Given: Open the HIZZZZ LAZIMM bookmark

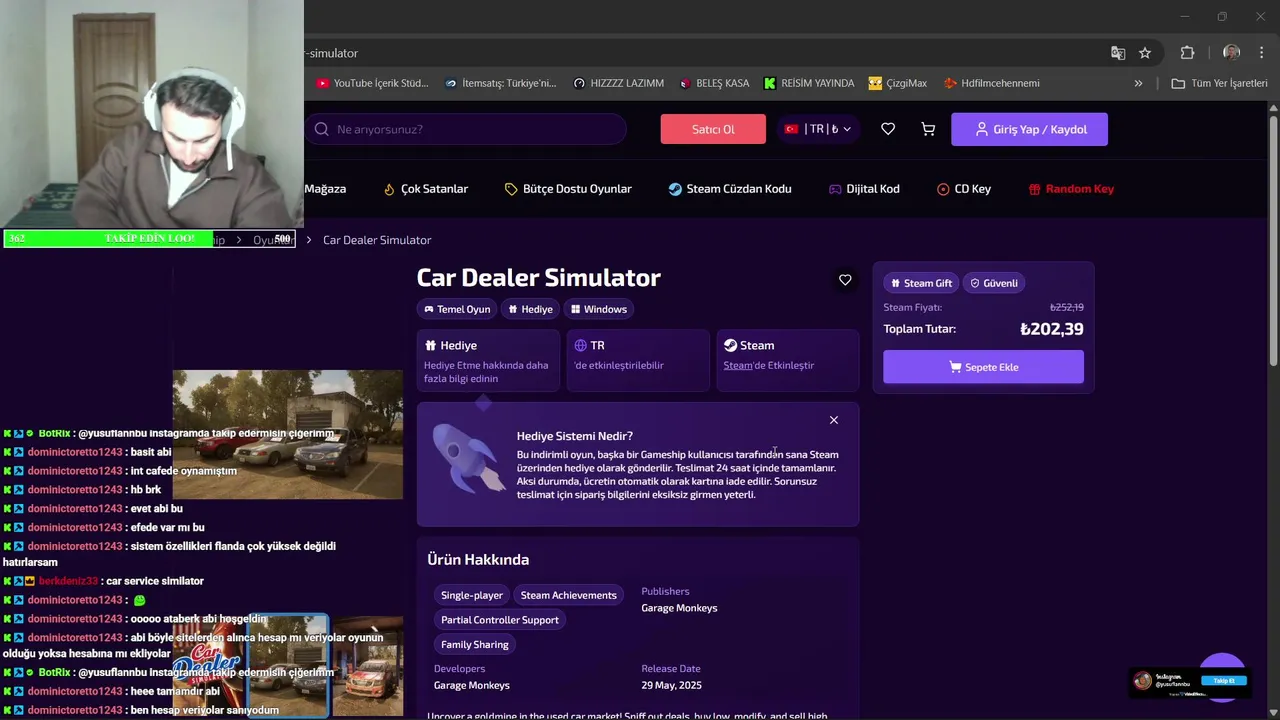Looking at the screenshot, I should [618, 83].
